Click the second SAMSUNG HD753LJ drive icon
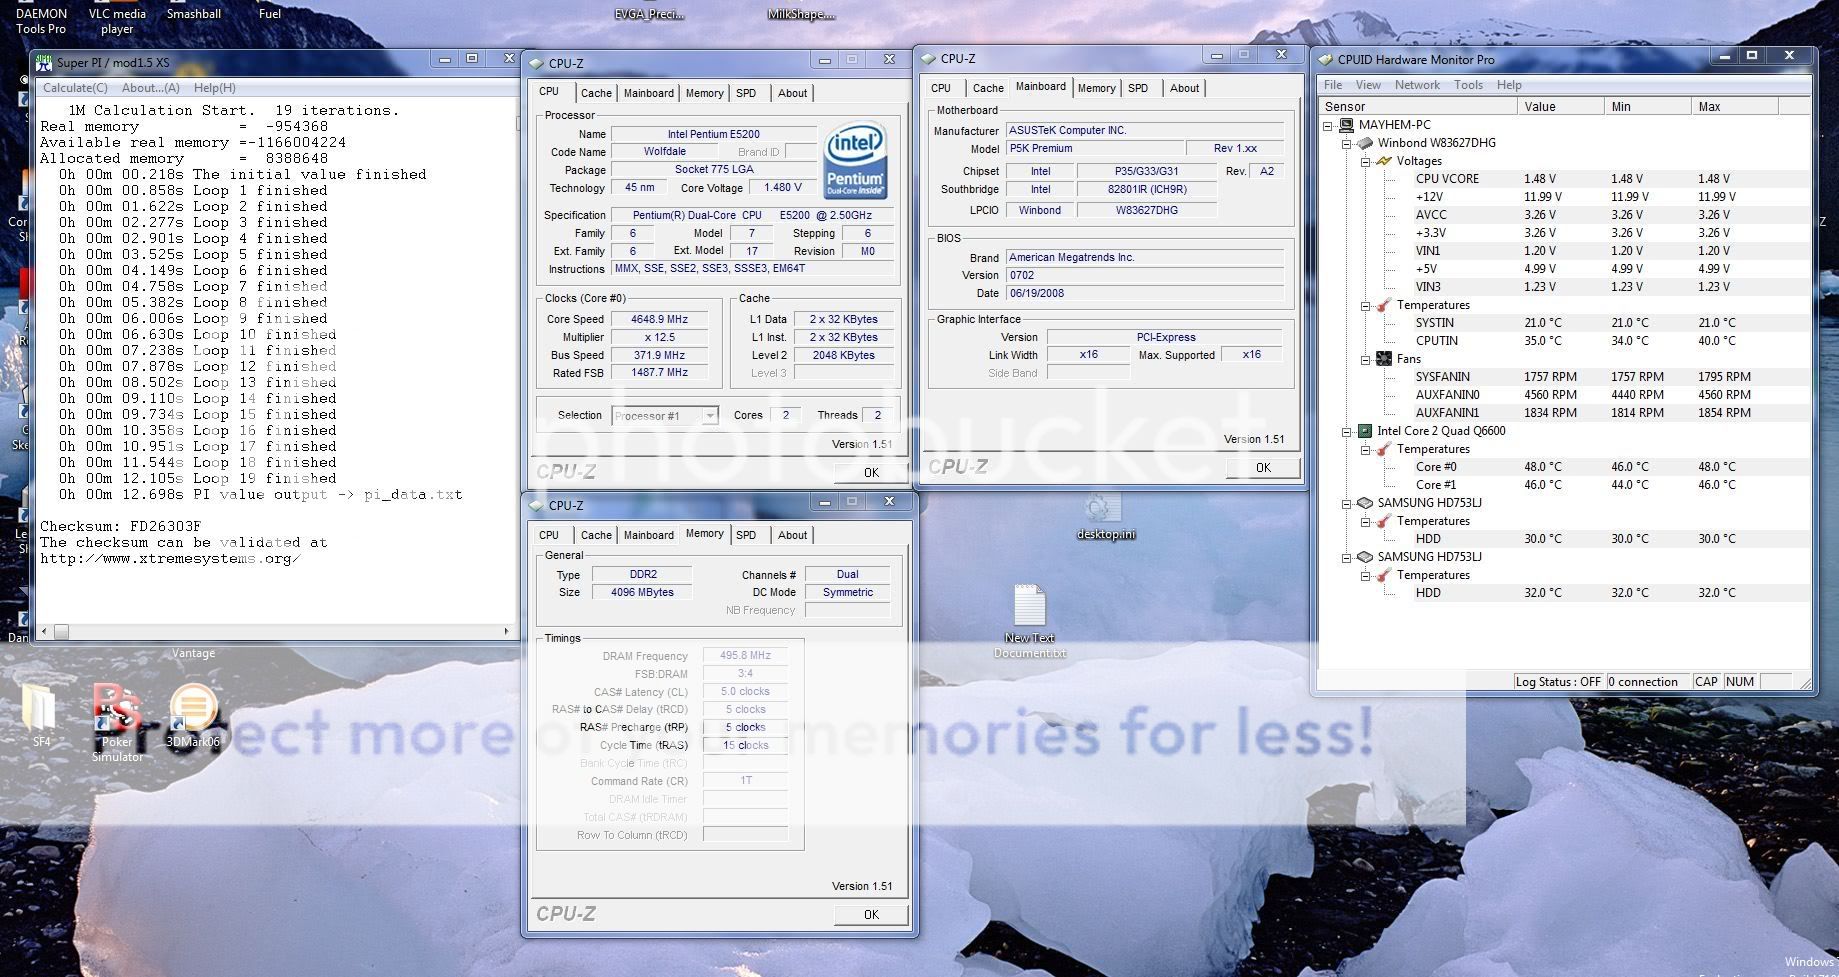 pos(1365,557)
